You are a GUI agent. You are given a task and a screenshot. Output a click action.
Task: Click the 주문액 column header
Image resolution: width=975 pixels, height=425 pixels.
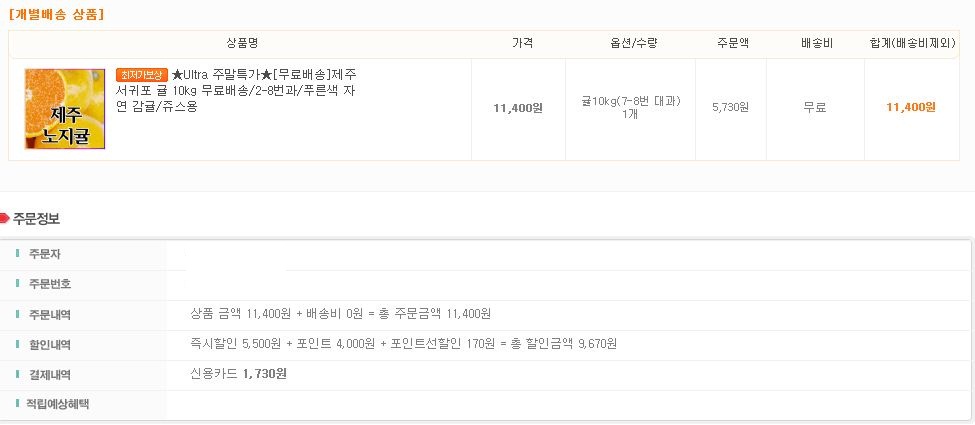732,44
